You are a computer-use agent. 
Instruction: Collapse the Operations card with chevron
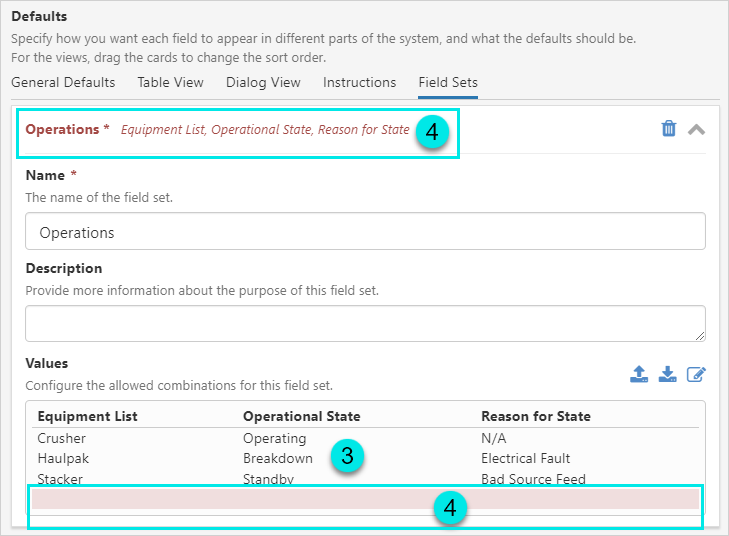pyautogui.click(x=697, y=129)
